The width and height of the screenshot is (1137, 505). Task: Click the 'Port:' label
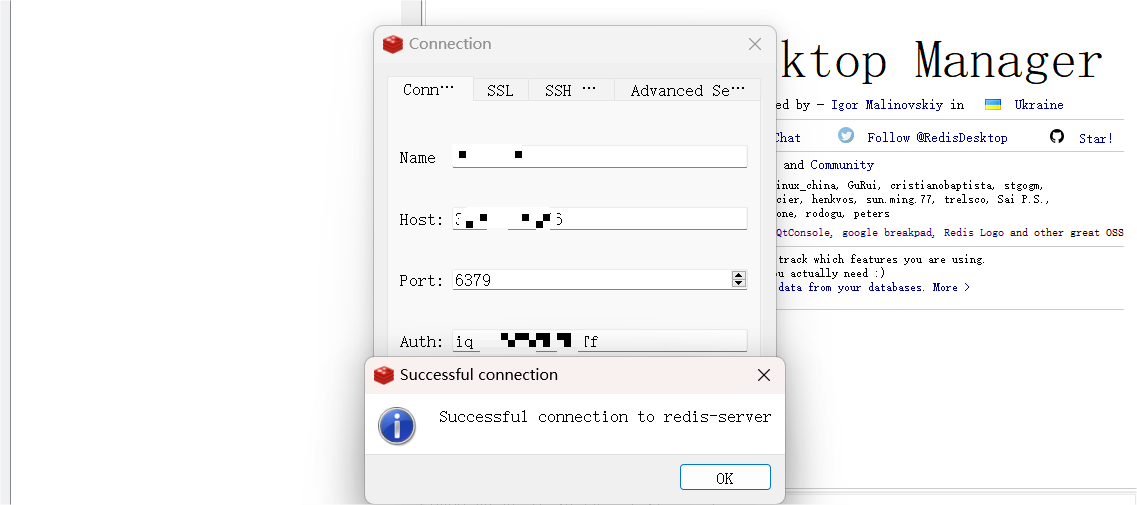pyautogui.click(x=421, y=280)
